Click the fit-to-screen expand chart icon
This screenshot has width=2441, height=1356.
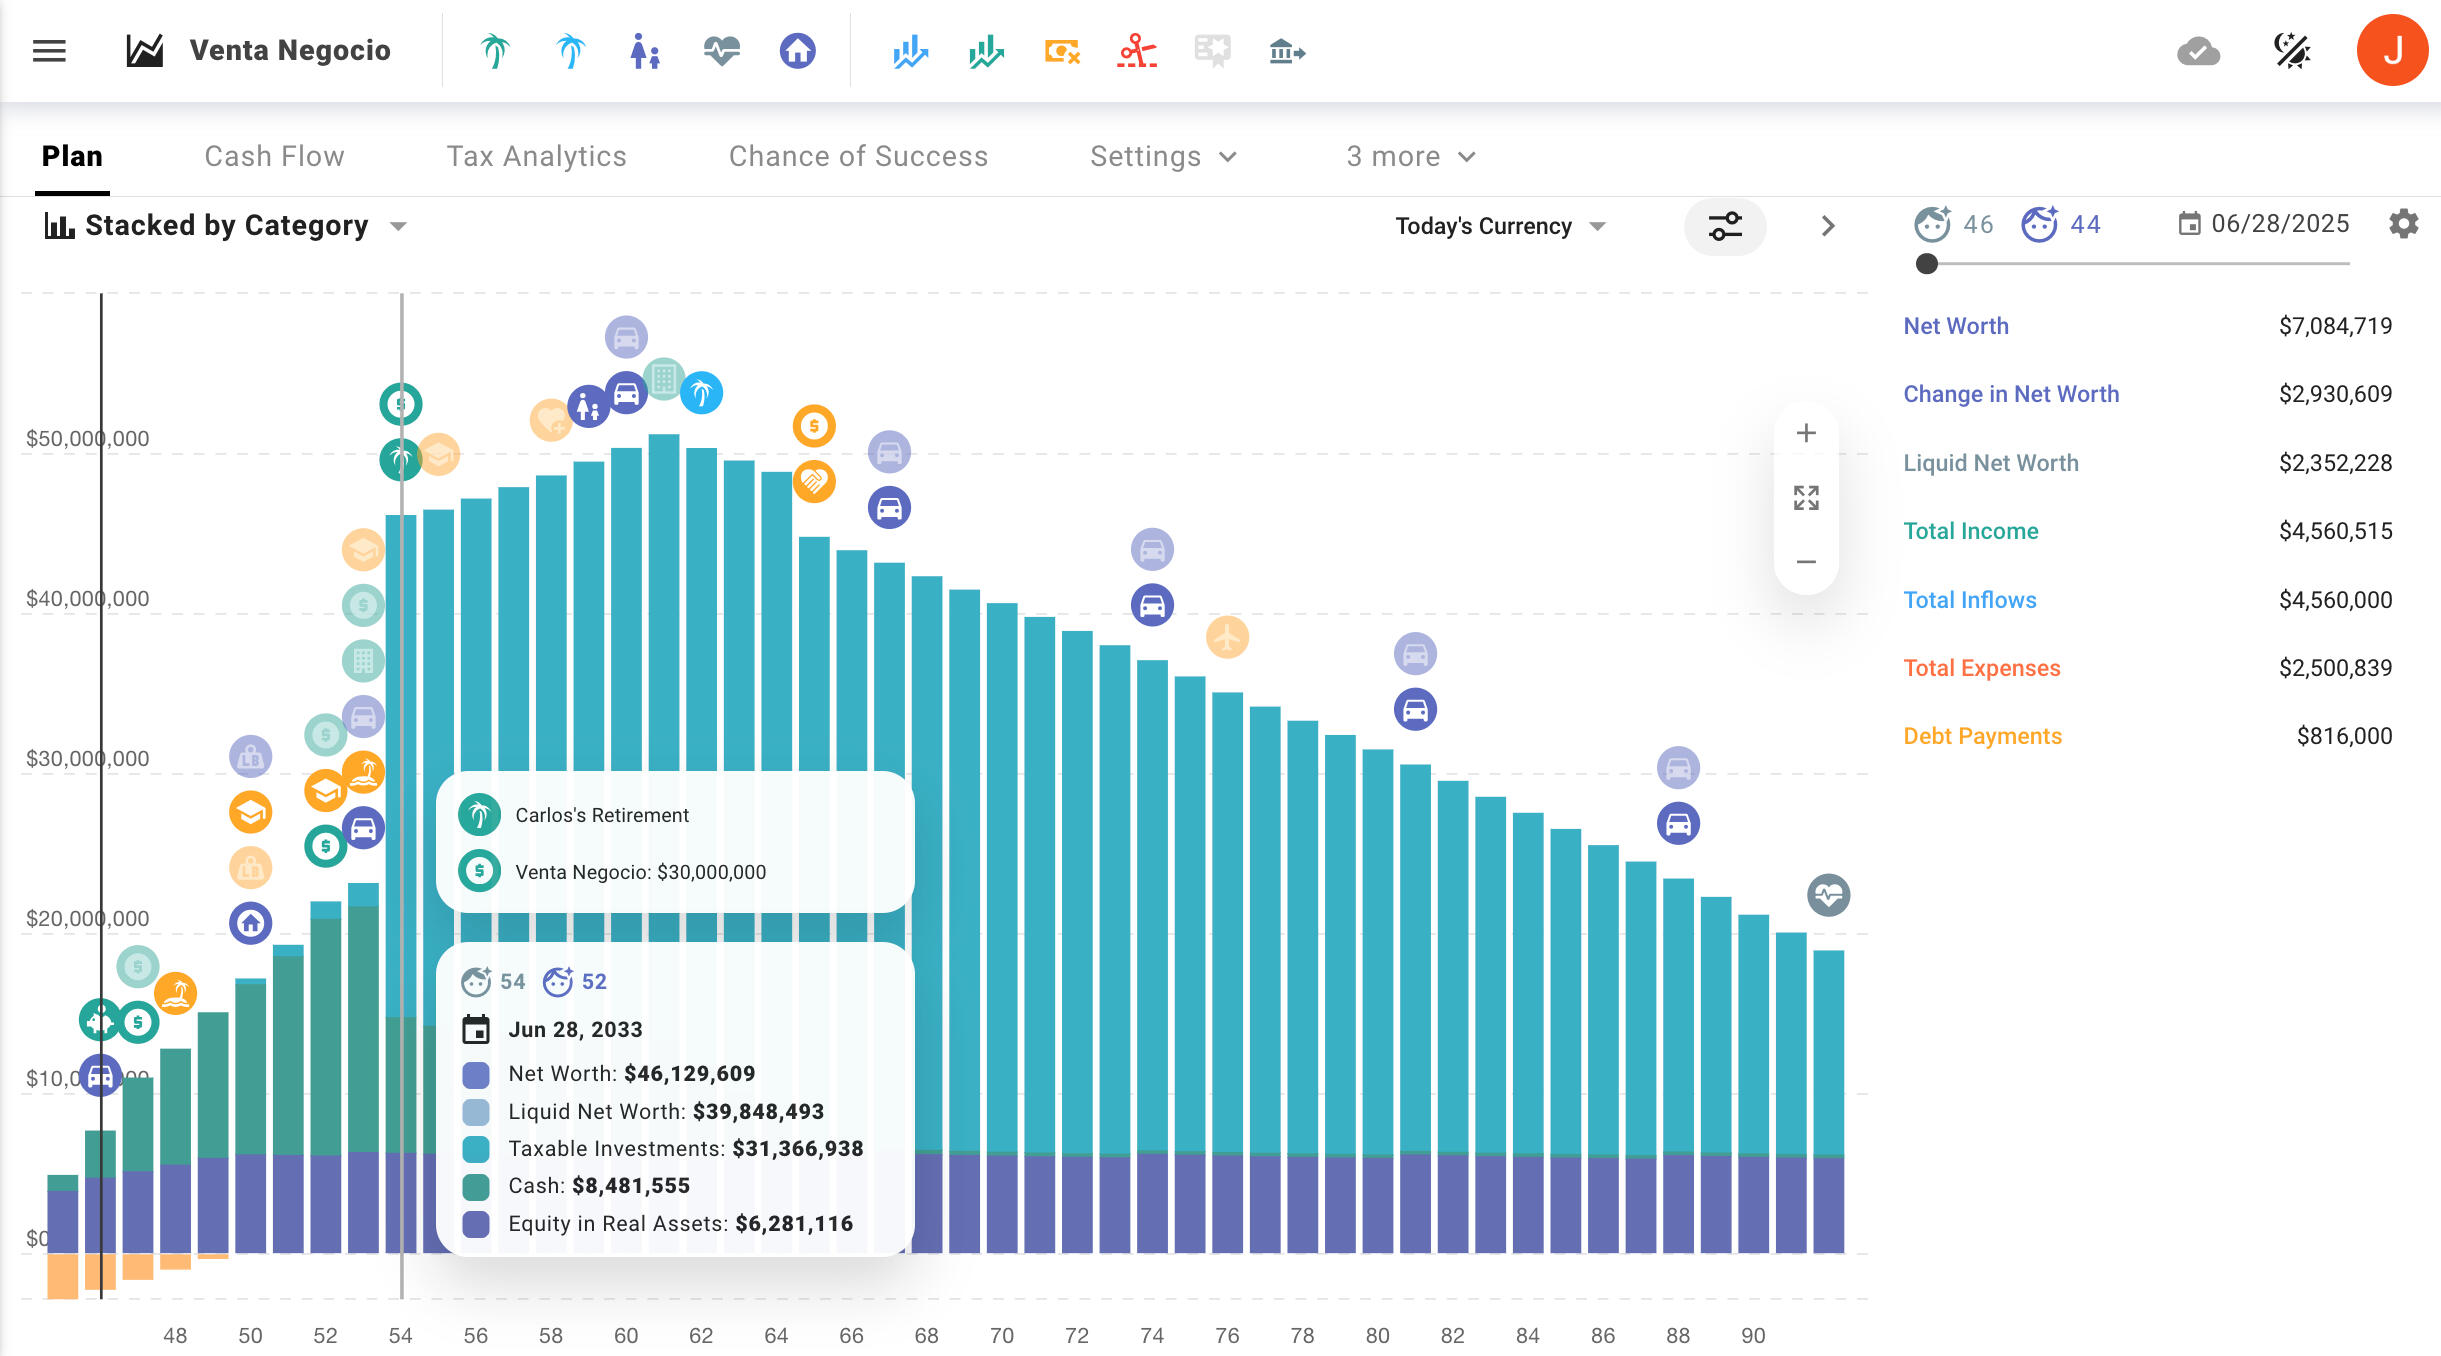(1806, 498)
